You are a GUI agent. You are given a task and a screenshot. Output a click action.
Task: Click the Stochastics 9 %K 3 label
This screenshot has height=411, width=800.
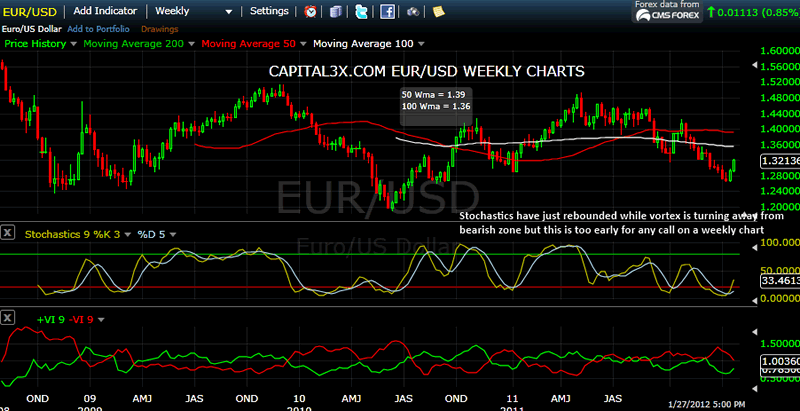(x=74, y=235)
